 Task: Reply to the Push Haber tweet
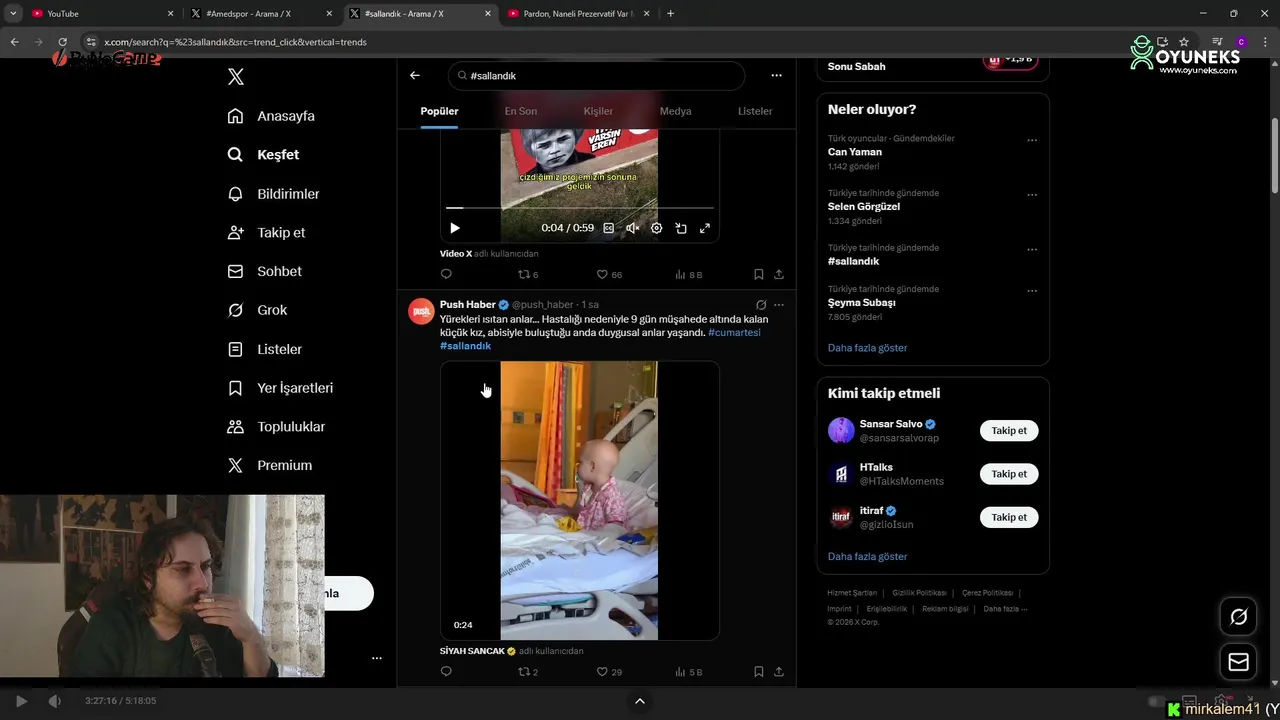tap(446, 672)
